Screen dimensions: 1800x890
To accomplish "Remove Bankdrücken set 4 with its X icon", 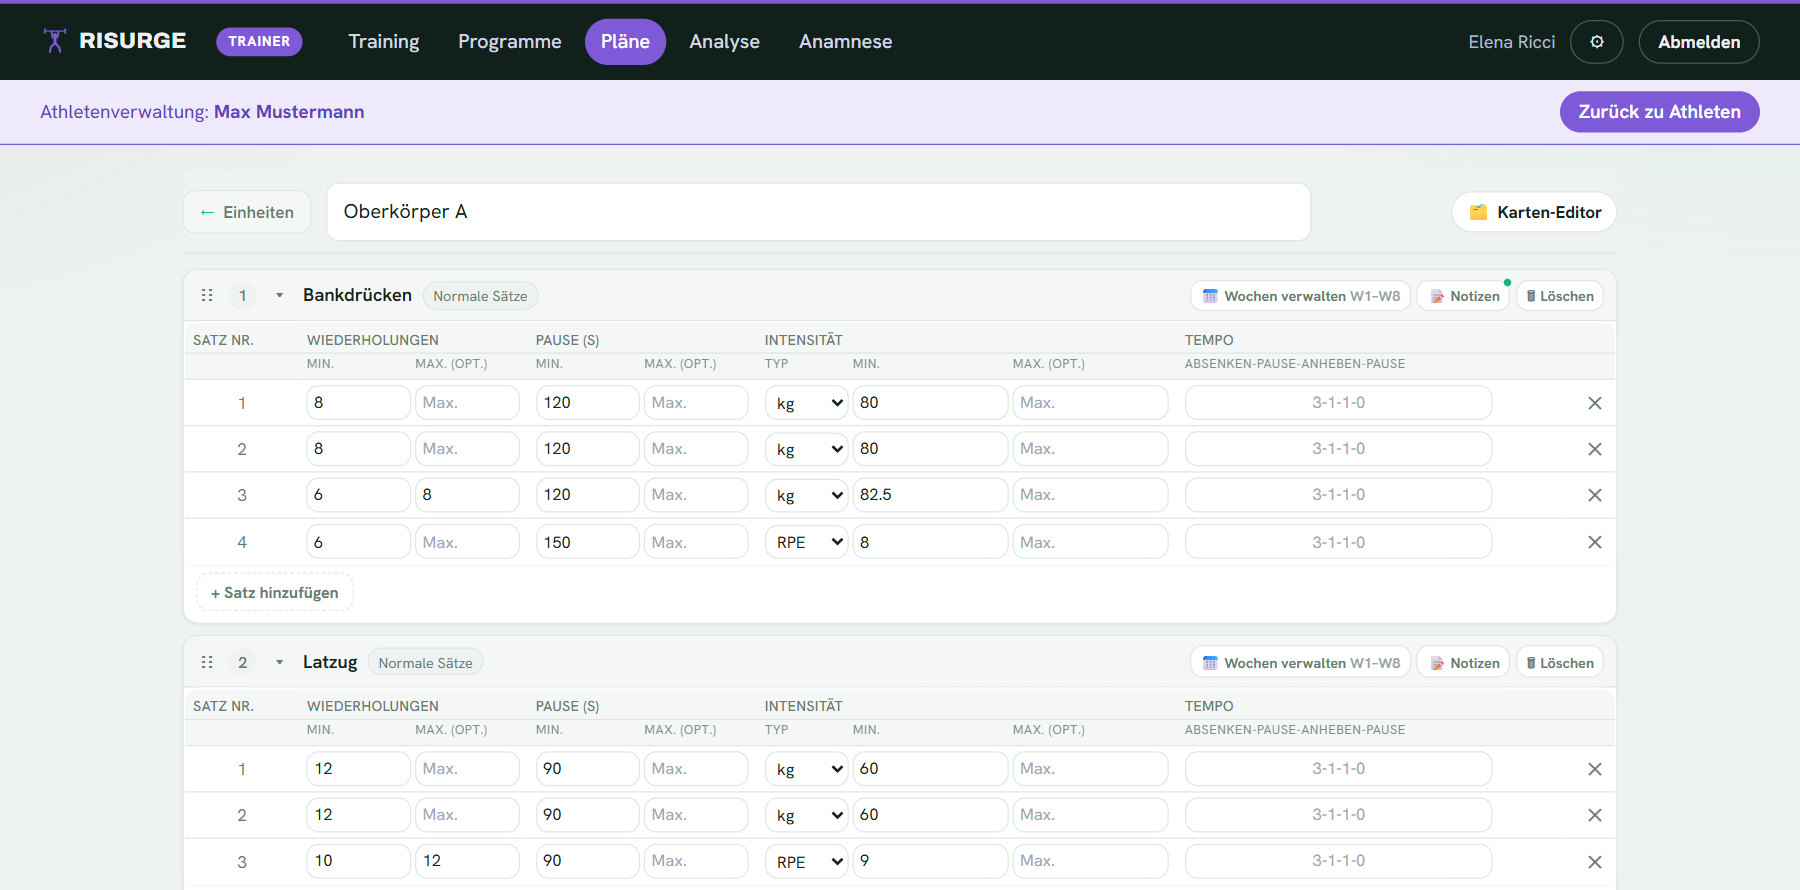I will coord(1595,542).
